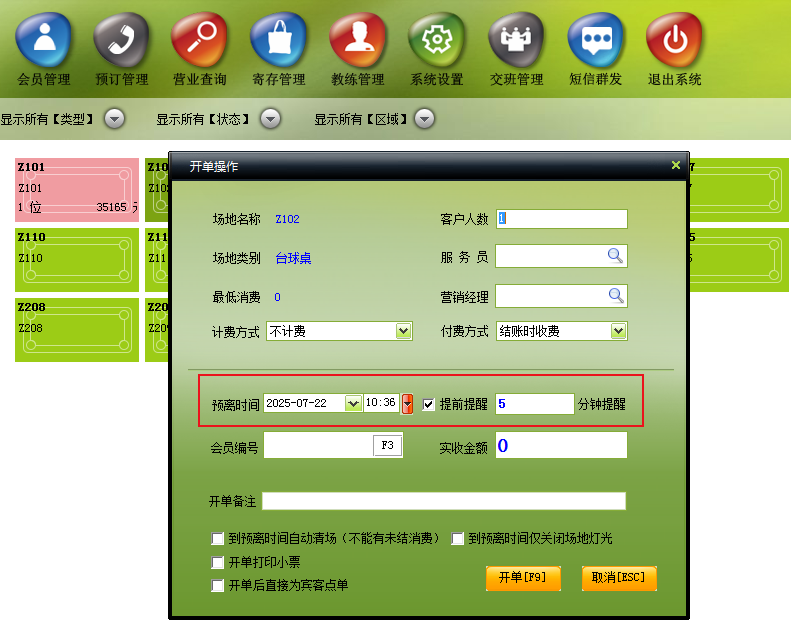Click F3 member lookup button
Image resolution: width=791 pixels, height=623 pixels.
(x=387, y=445)
